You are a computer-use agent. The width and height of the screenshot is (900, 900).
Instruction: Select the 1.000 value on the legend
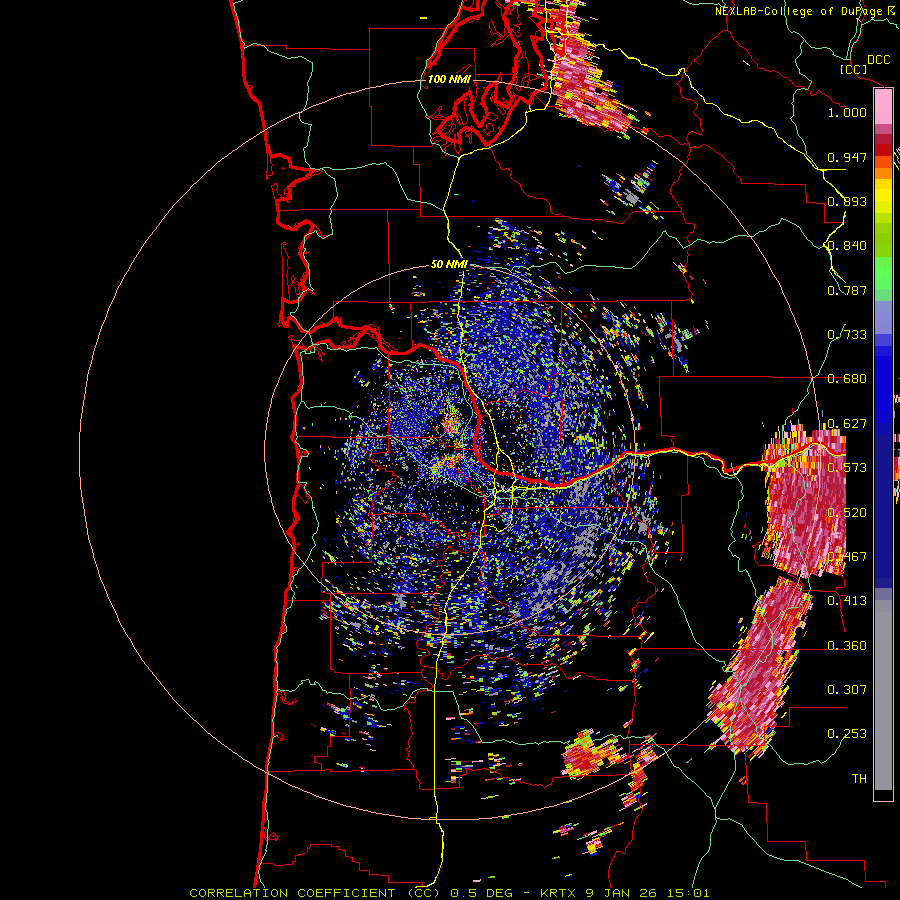pyautogui.click(x=847, y=112)
